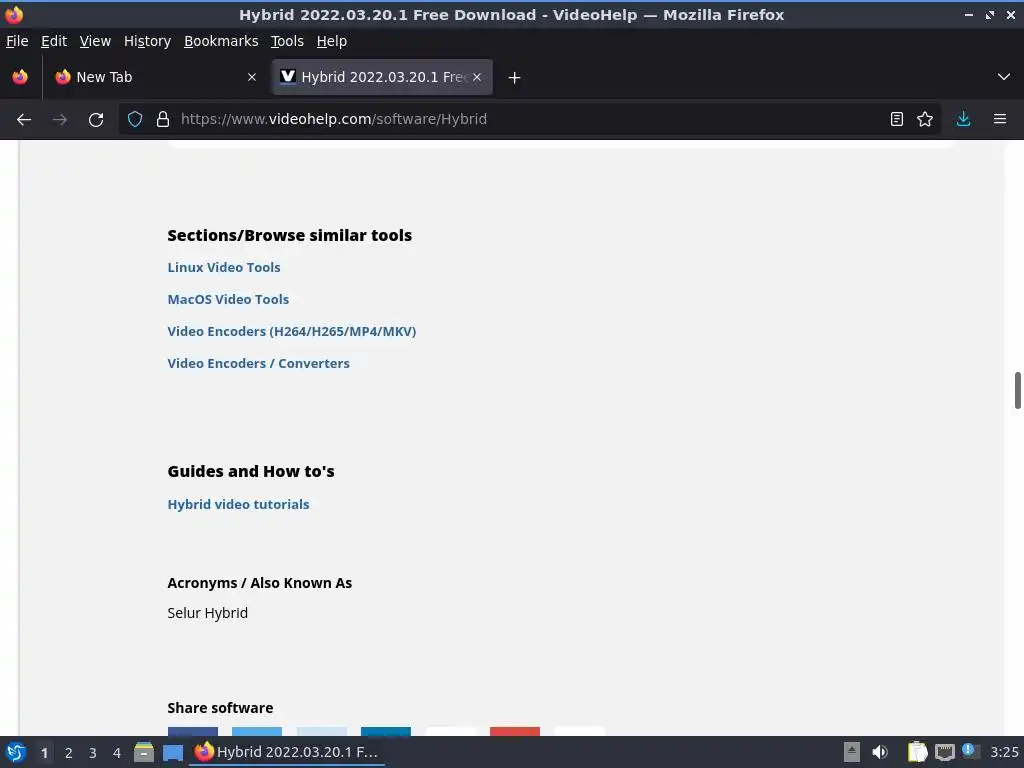Screen dimensions: 1024x768
Task: Open the Edit menu
Action: click(54, 41)
